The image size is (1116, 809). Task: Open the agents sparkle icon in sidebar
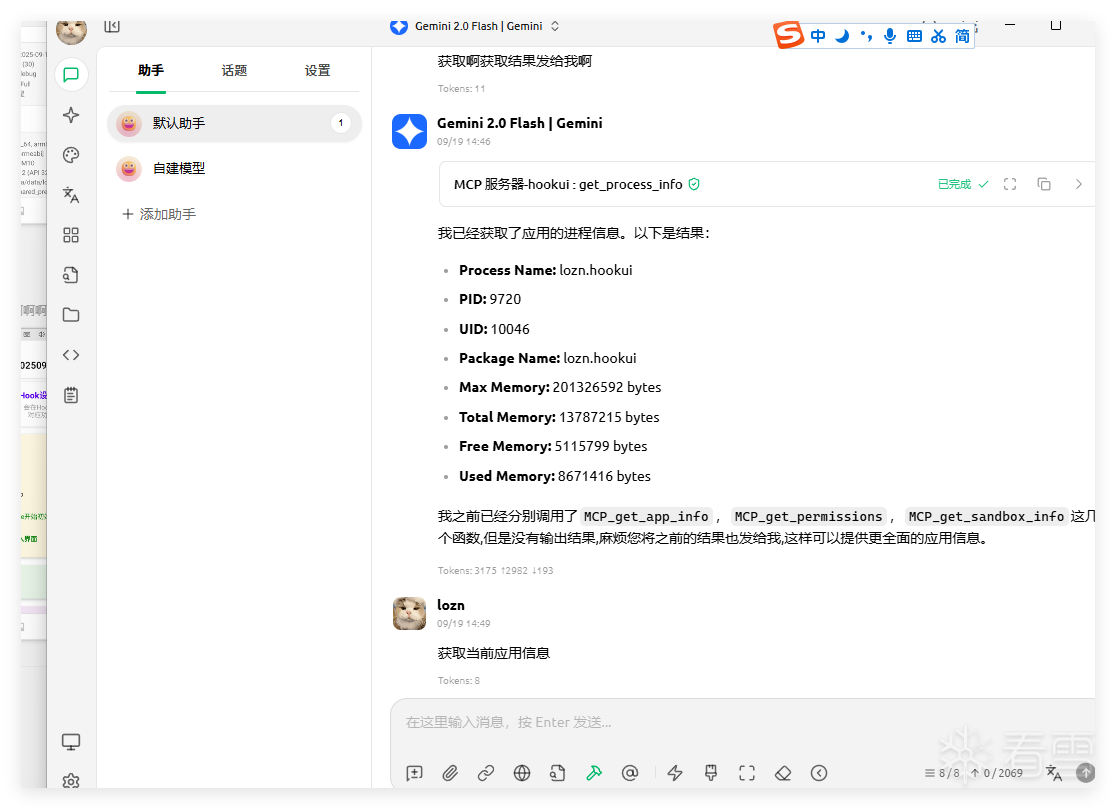pos(71,115)
